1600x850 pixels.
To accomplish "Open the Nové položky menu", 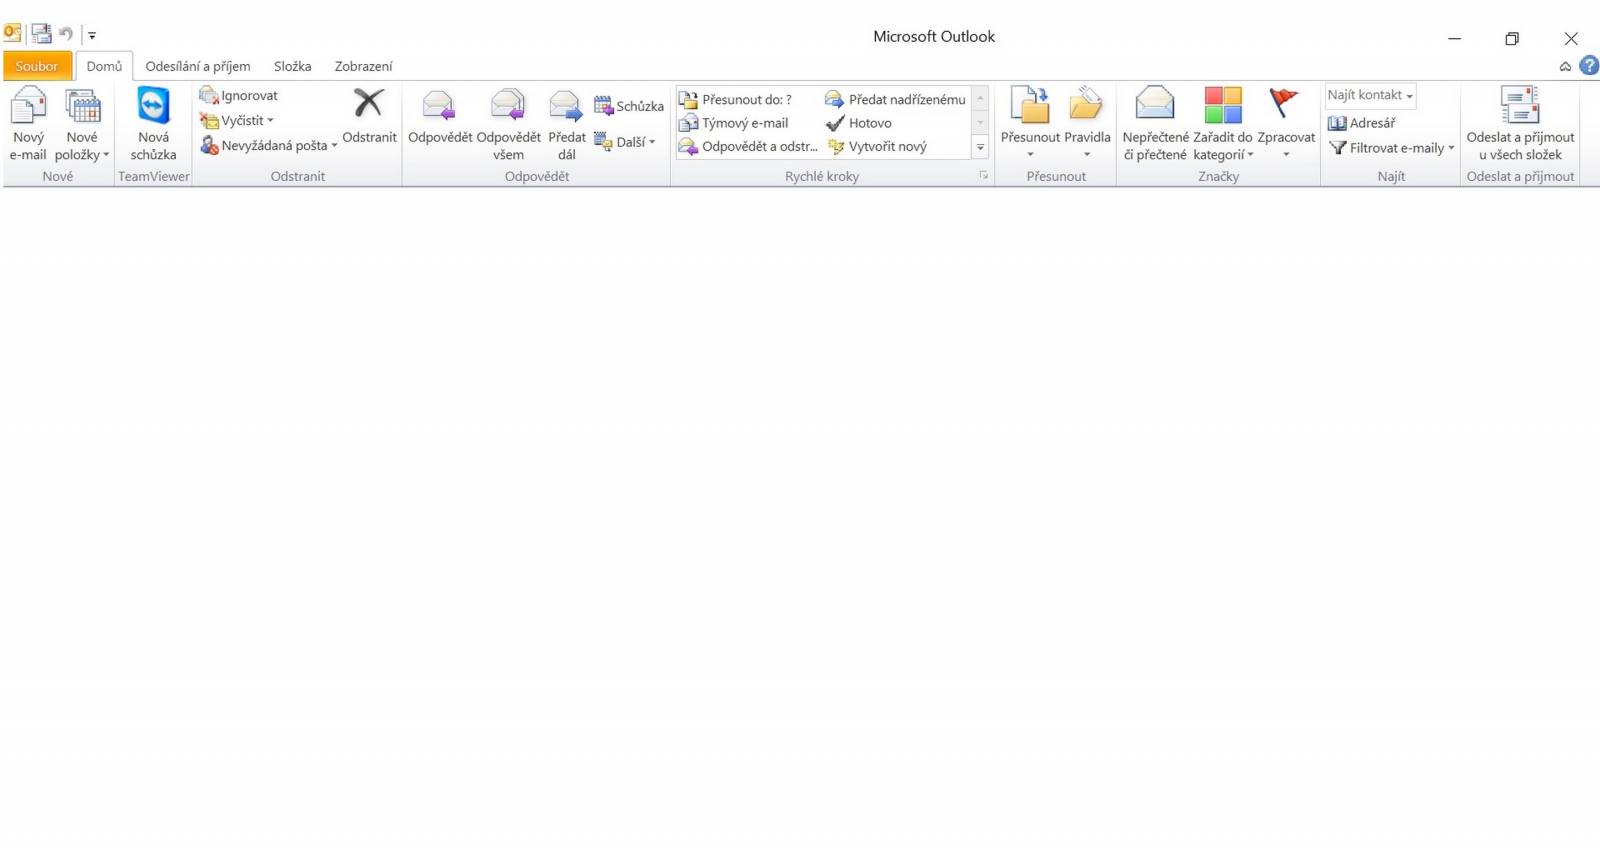I will click(82, 124).
